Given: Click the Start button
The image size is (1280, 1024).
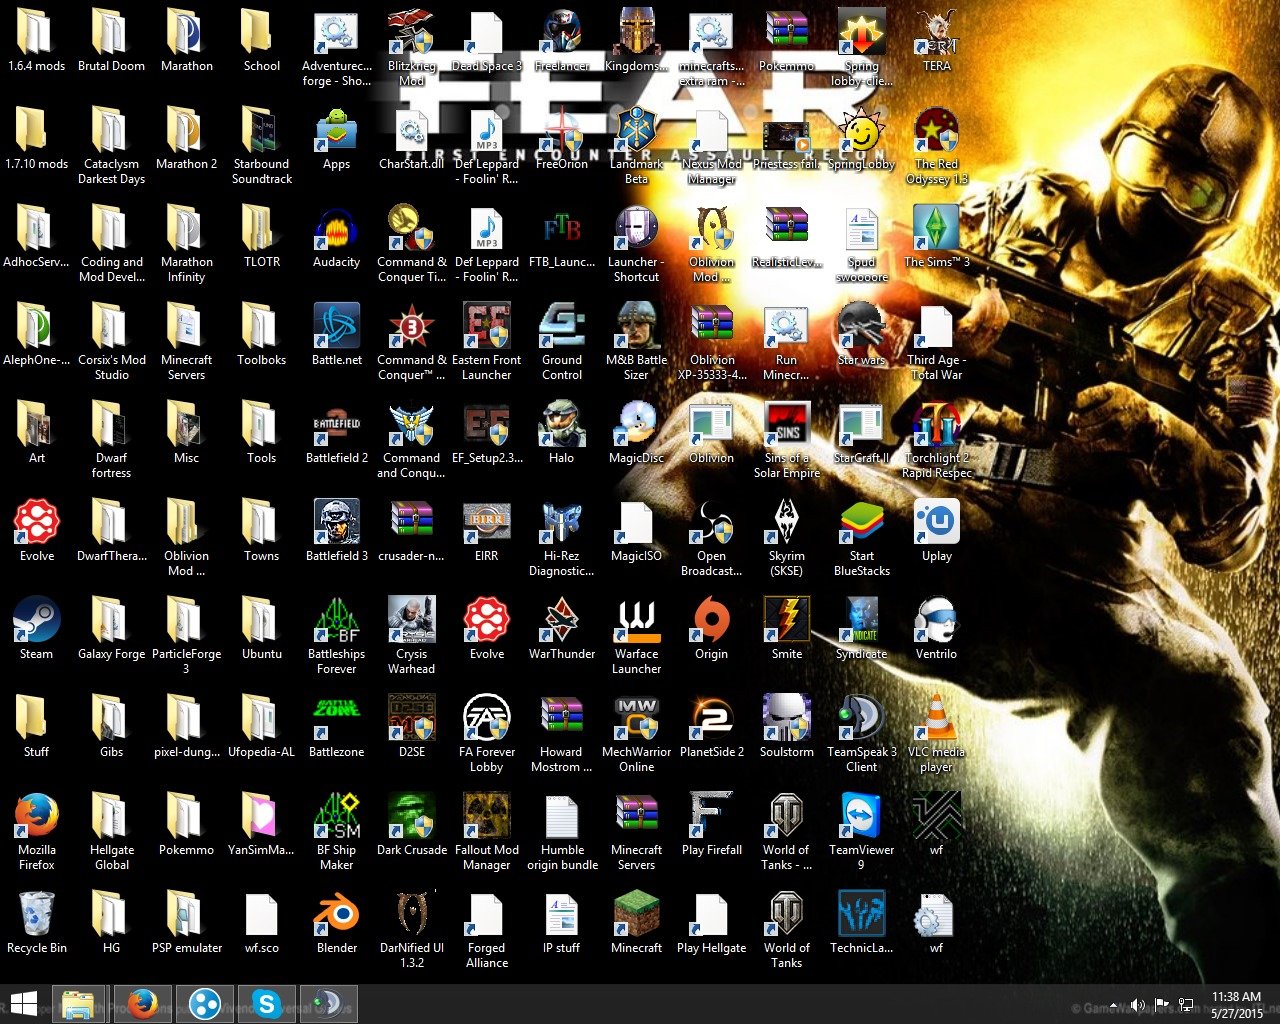Looking at the screenshot, I should [21, 1002].
